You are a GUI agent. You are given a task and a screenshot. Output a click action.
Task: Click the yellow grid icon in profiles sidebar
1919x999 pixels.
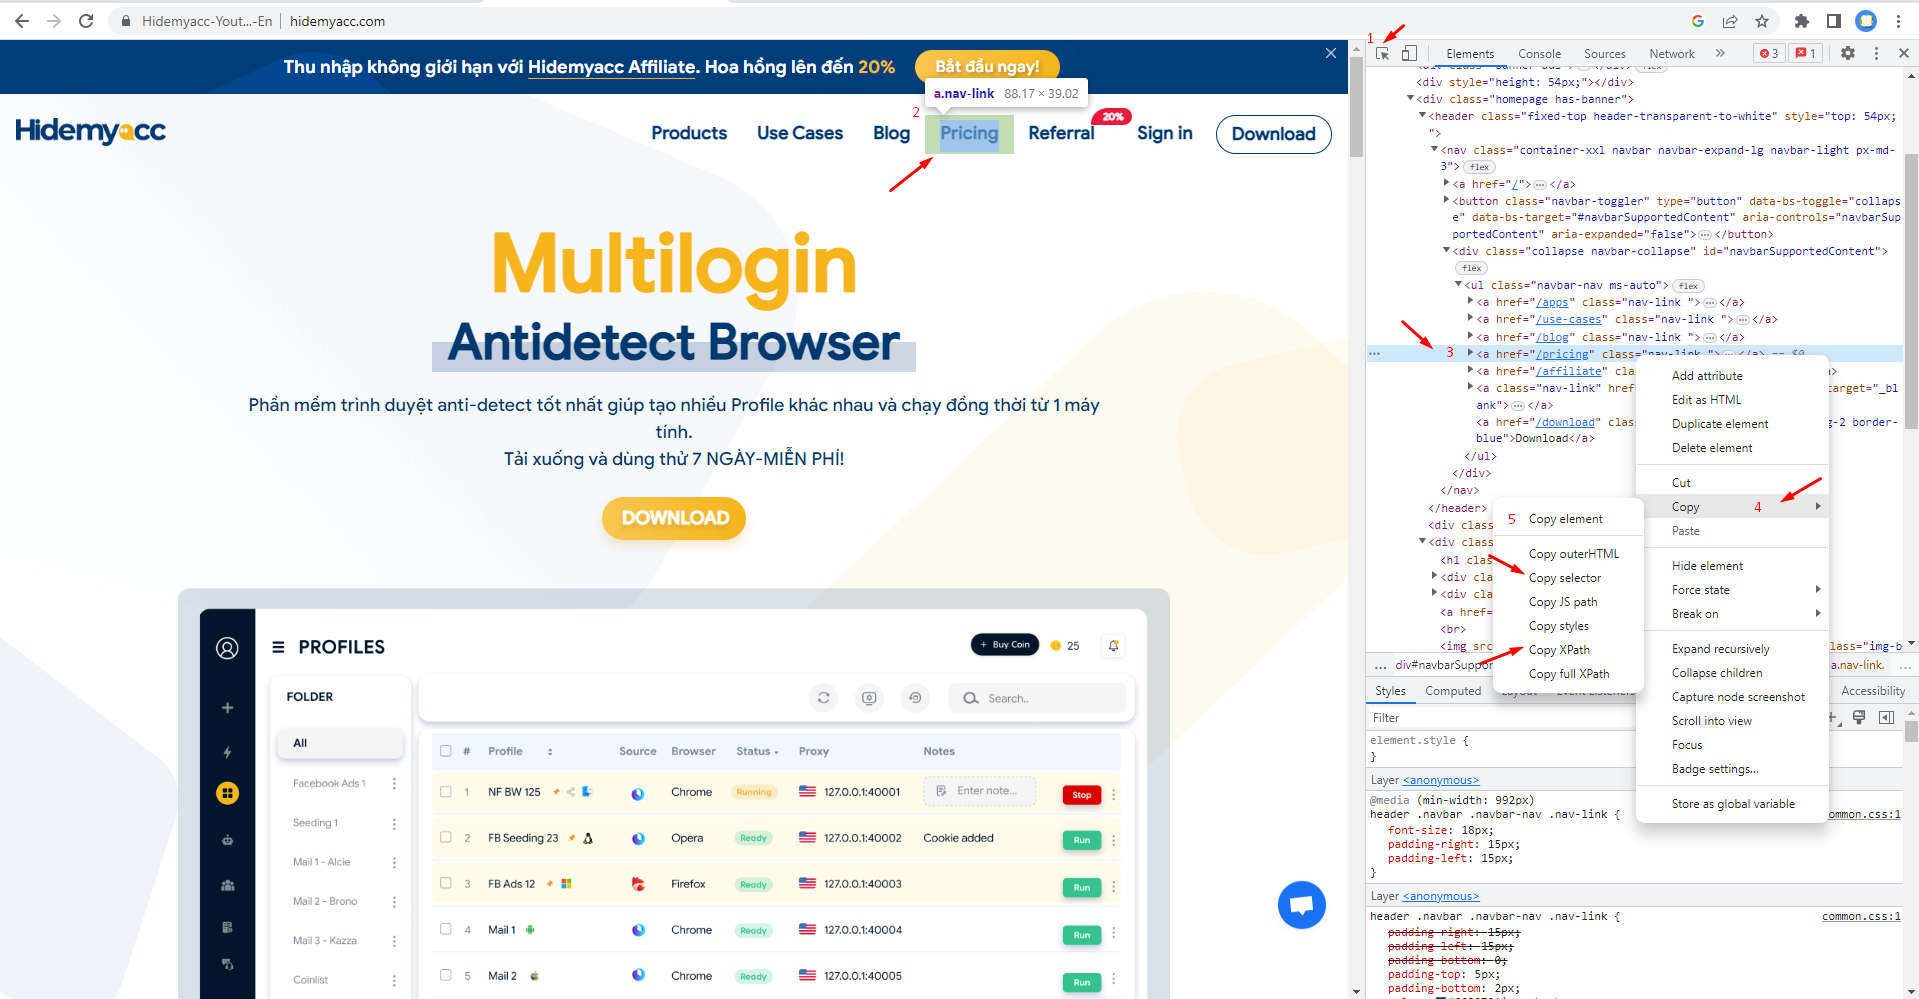[227, 793]
